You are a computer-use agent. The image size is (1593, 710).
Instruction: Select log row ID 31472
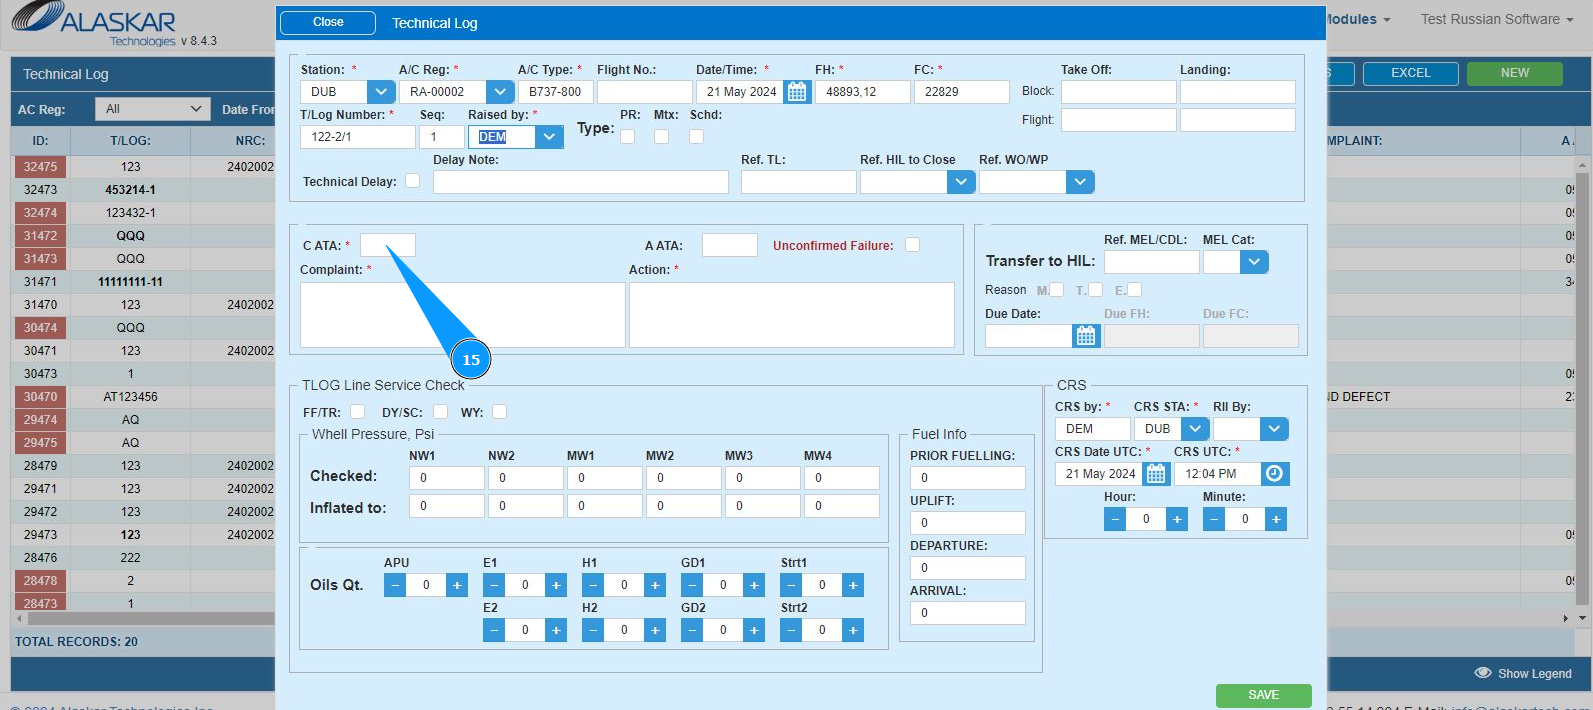(x=40, y=236)
